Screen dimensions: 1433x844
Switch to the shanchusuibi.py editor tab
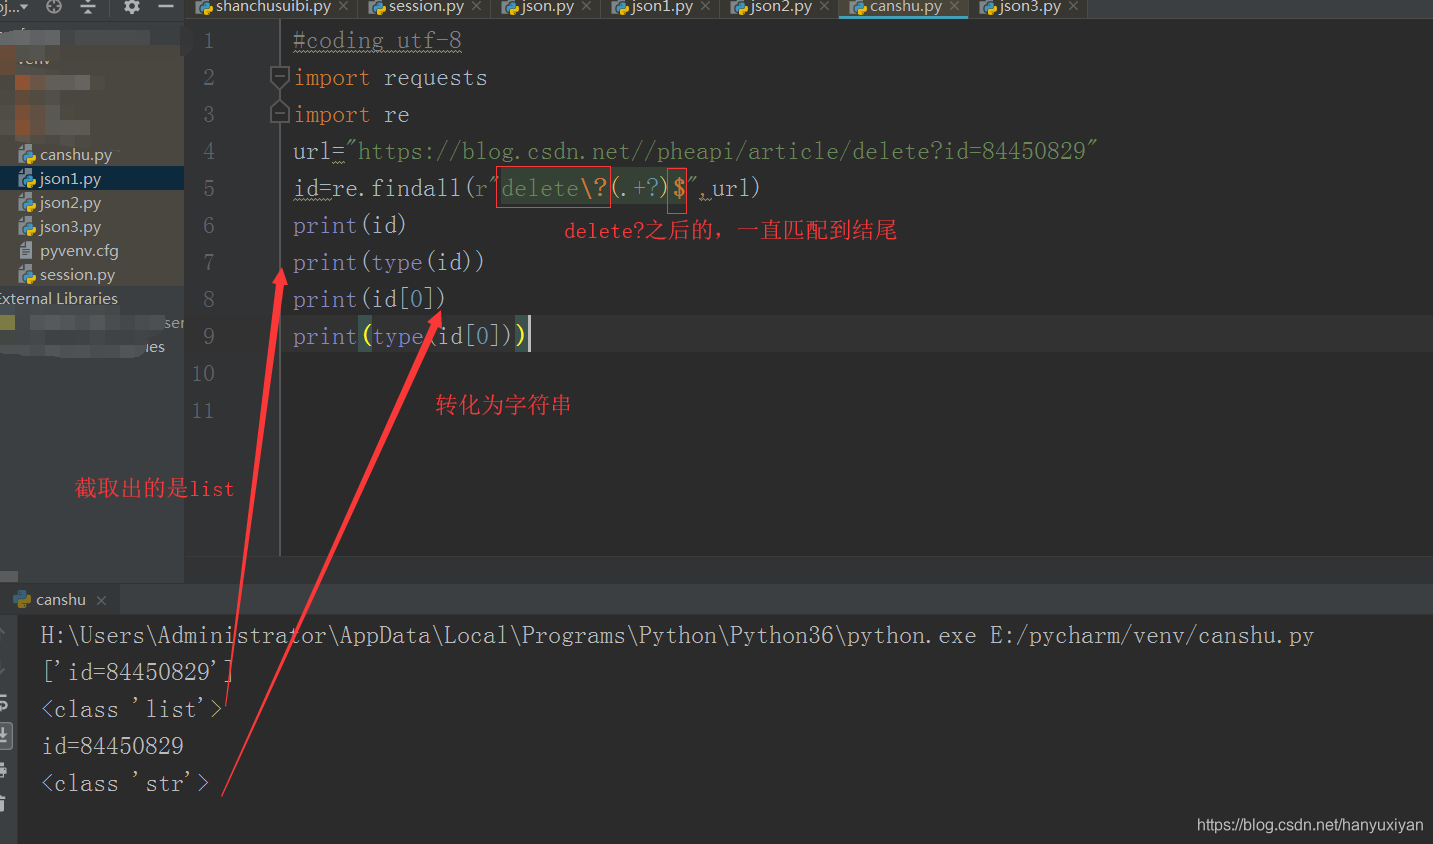(272, 7)
